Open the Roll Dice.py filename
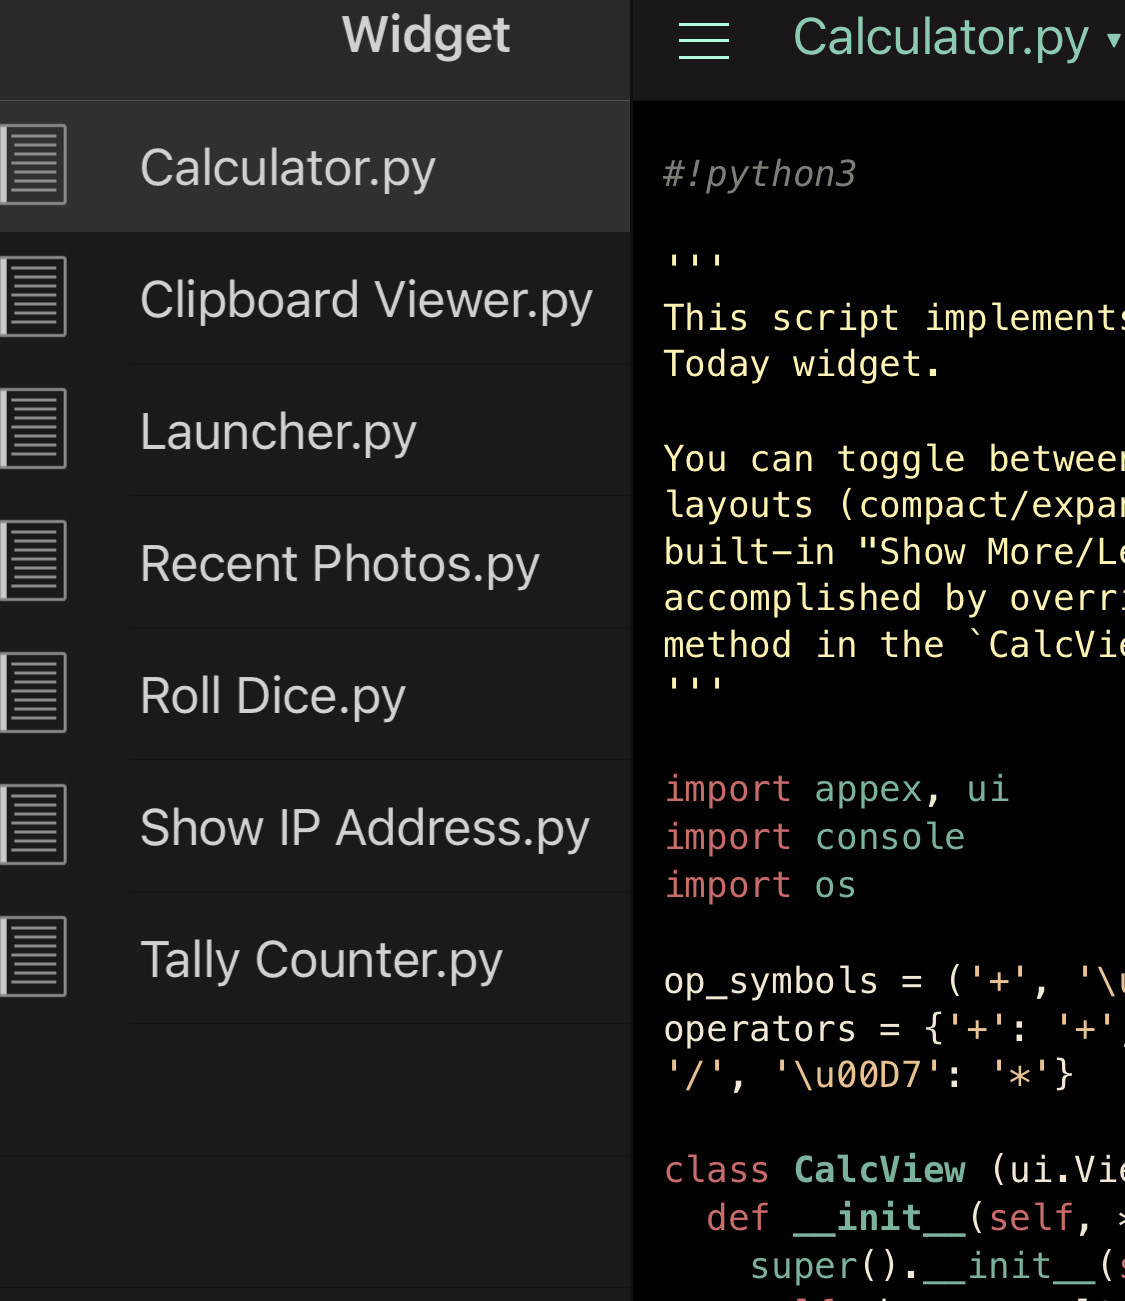This screenshot has height=1301, width=1125. (272, 696)
